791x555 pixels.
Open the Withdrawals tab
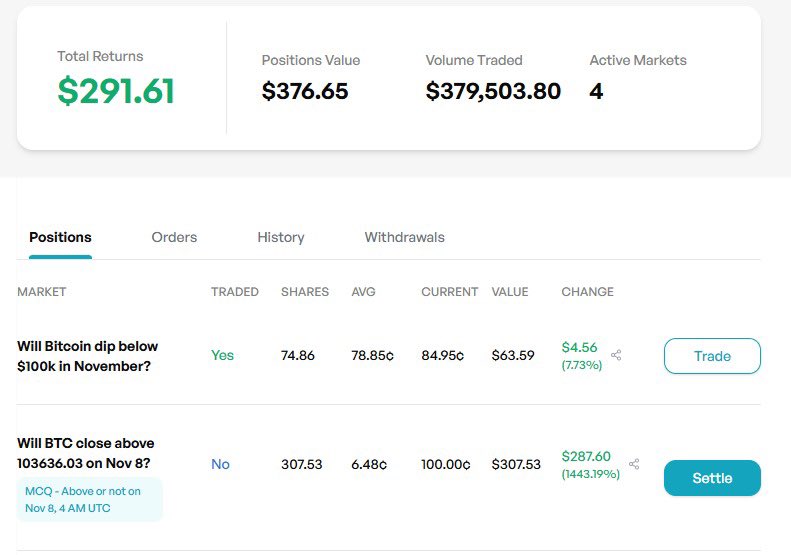pyautogui.click(x=405, y=237)
